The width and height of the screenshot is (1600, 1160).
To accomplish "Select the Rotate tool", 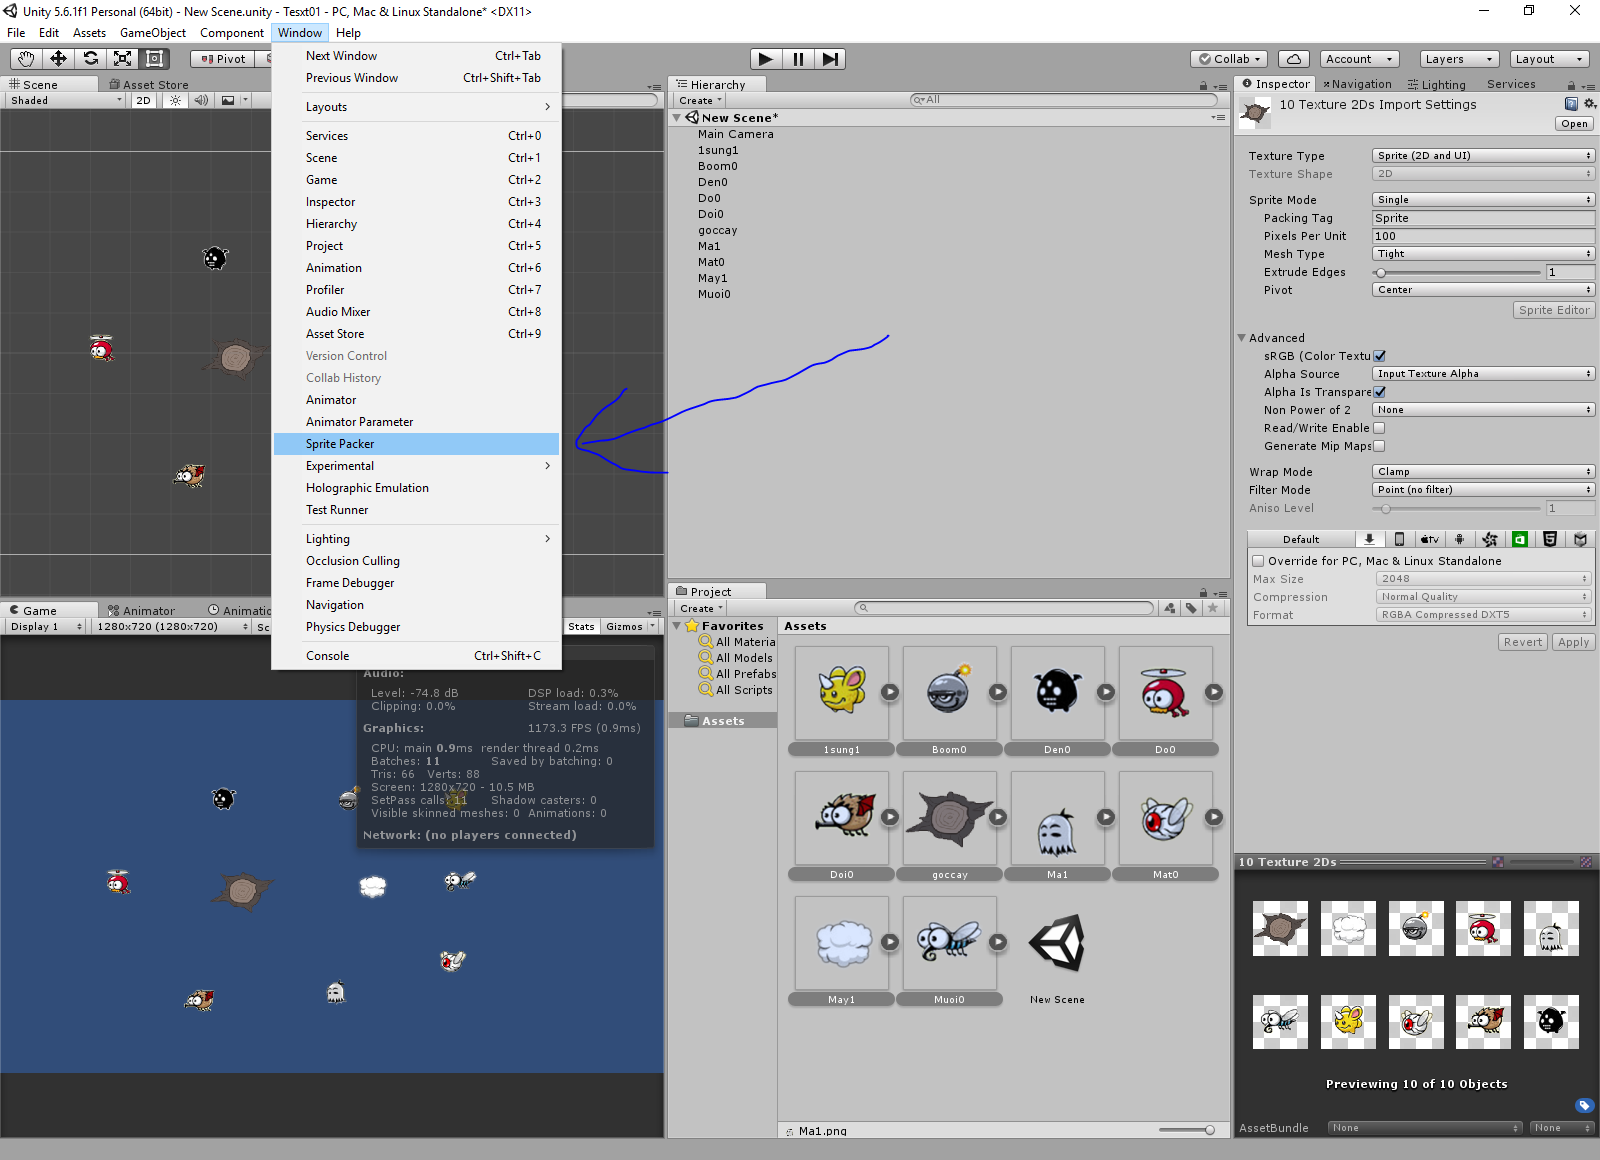I will [91, 58].
